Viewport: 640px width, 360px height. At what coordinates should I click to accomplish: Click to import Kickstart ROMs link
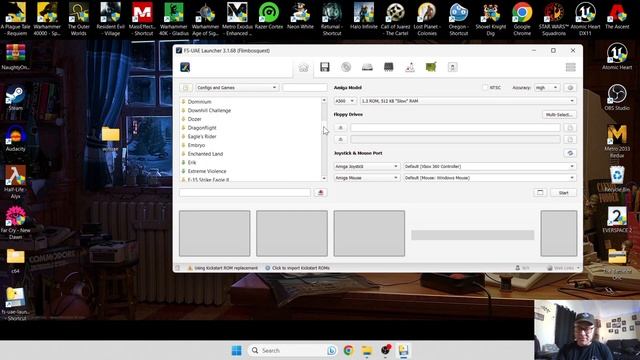click(298, 268)
